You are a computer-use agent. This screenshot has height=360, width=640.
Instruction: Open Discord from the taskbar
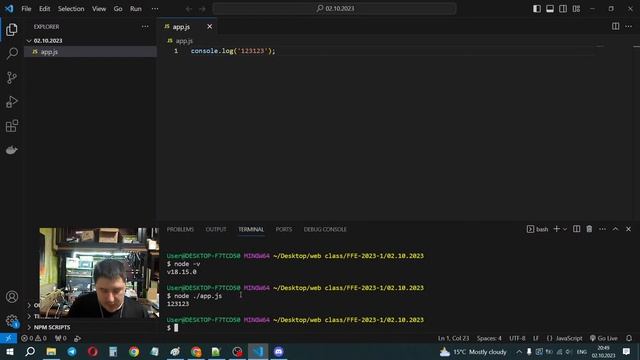click(278, 351)
